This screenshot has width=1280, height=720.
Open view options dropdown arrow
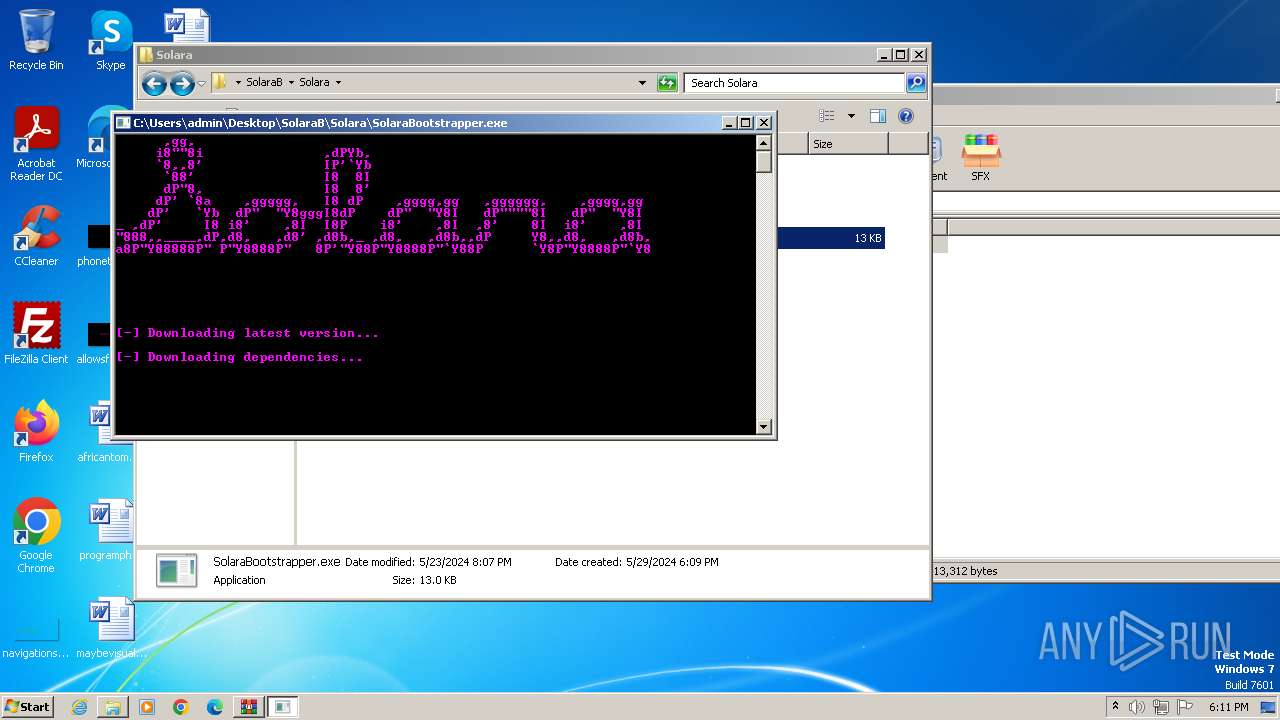(x=851, y=116)
